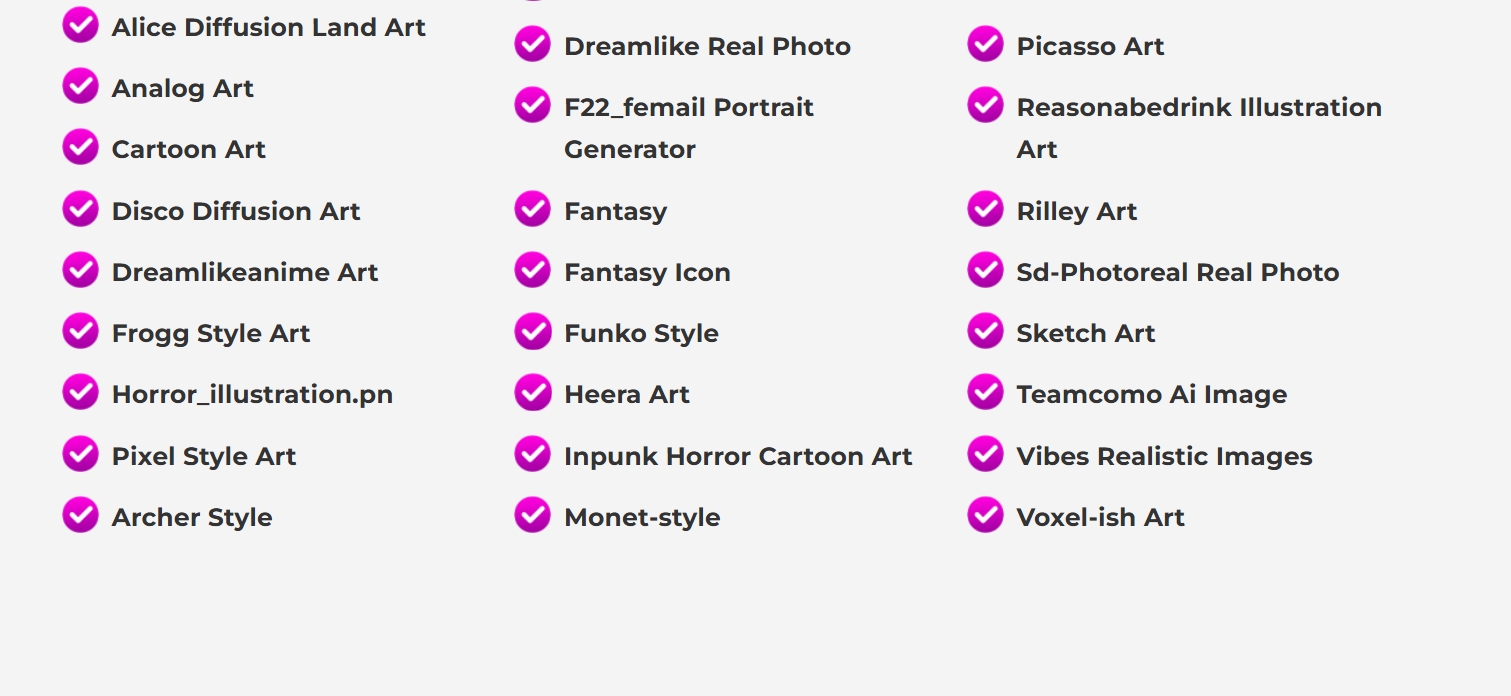Click the checkmark next to Funko Style
This screenshot has height=696, width=1511.
point(532,331)
